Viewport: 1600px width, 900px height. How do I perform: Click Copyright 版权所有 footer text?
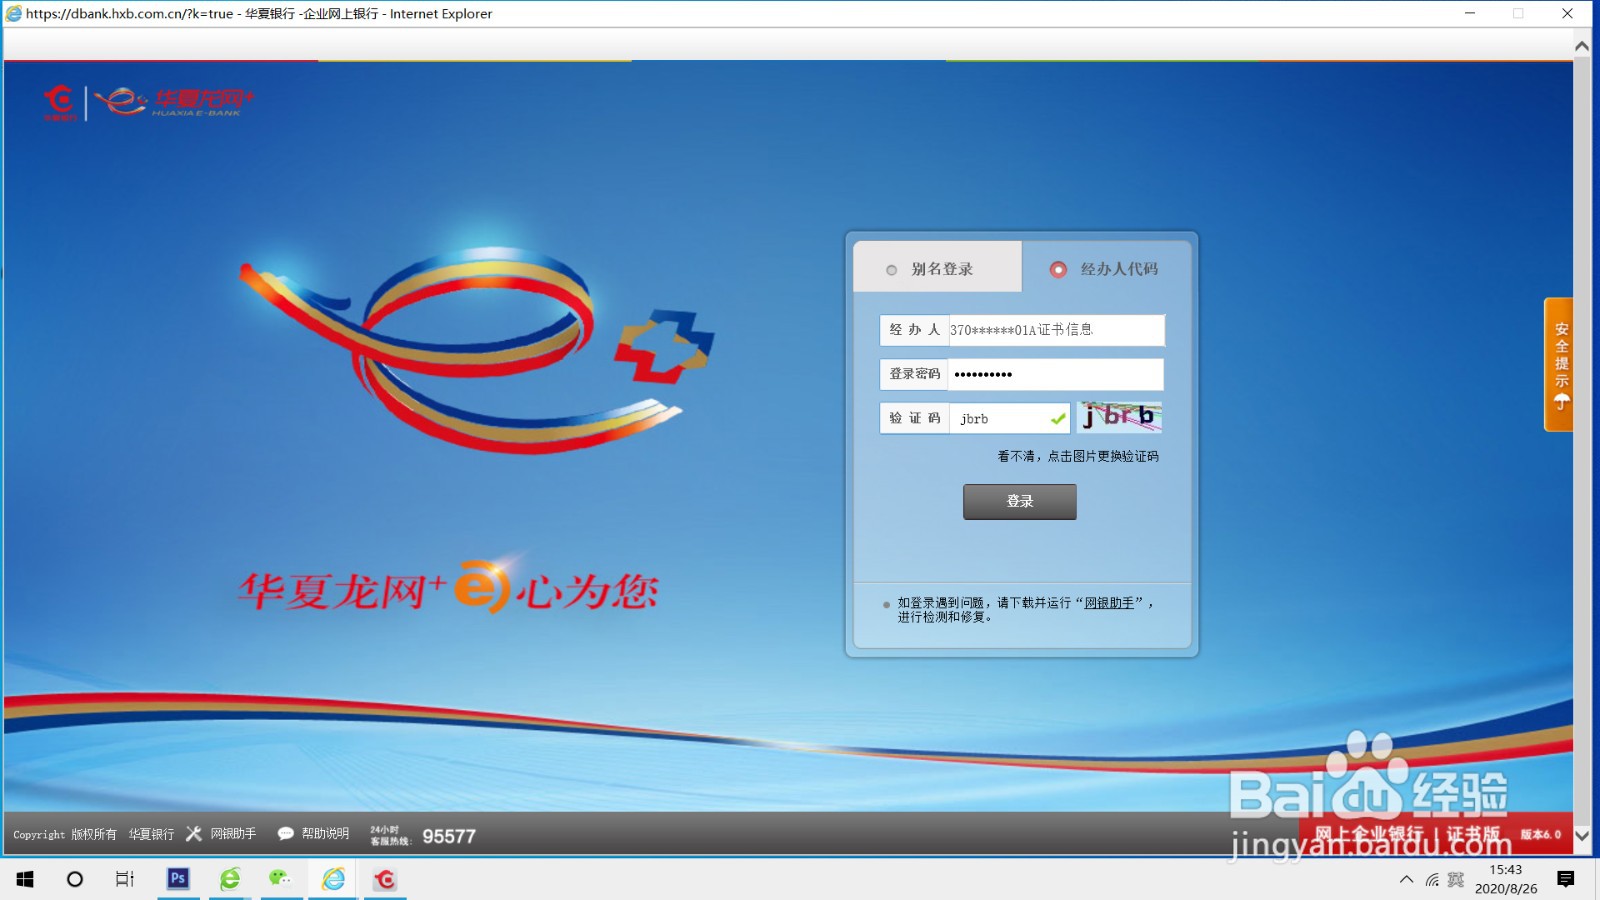65,834
